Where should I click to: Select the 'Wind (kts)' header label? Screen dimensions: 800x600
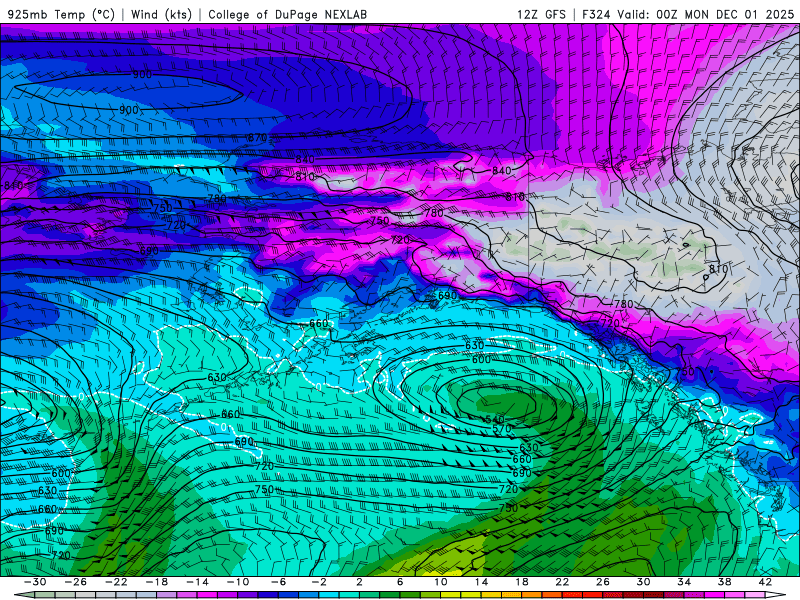click(x=161, y=14)
